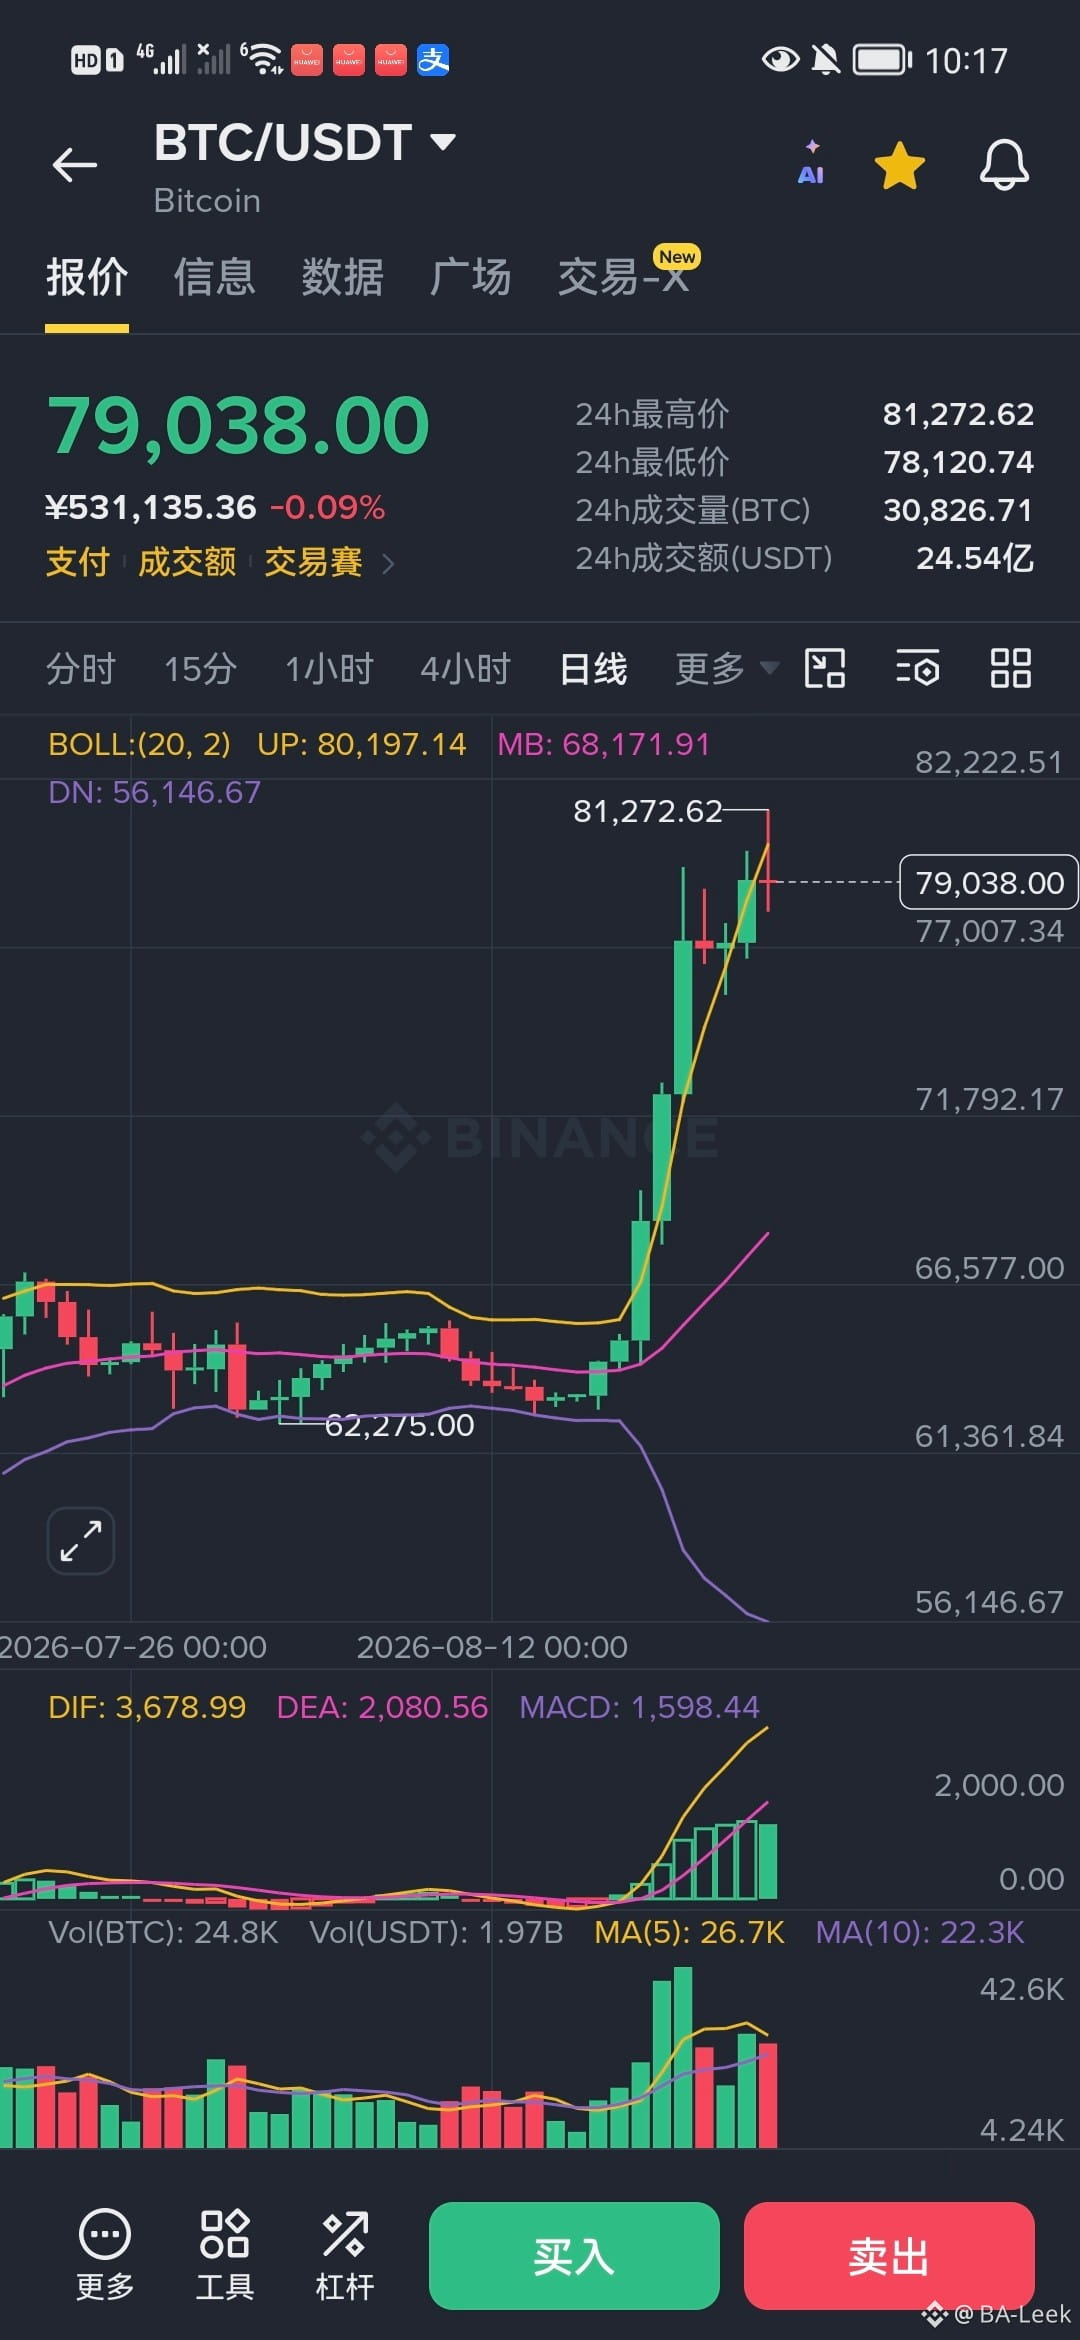The image size is (1080, 2340).
Task: Tap yuan price ¥531,135.36
Action: pos(151,507)
